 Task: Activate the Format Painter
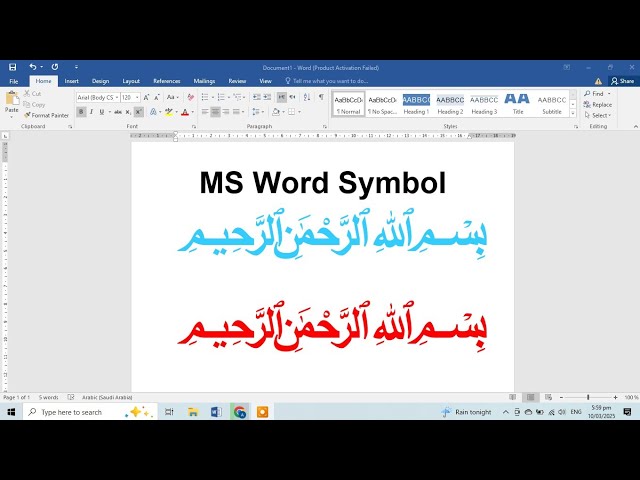[47, 116]
